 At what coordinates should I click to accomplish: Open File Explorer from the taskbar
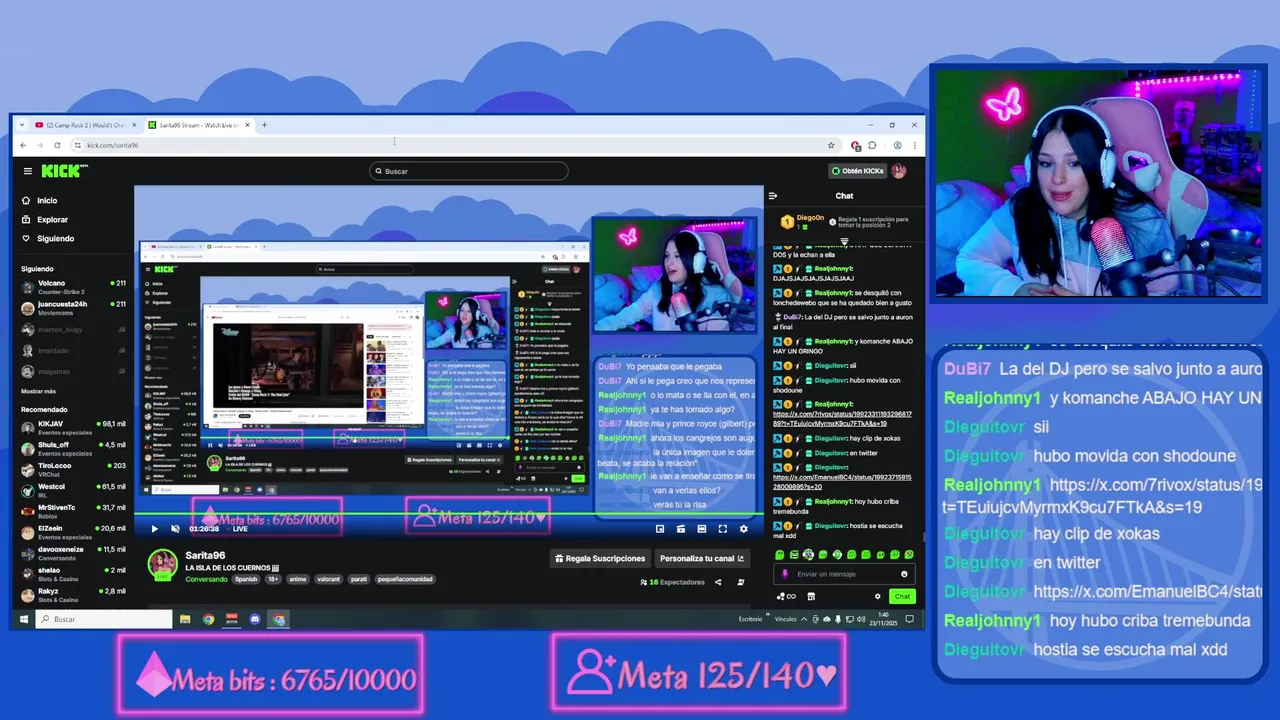[x=185, y=619]
